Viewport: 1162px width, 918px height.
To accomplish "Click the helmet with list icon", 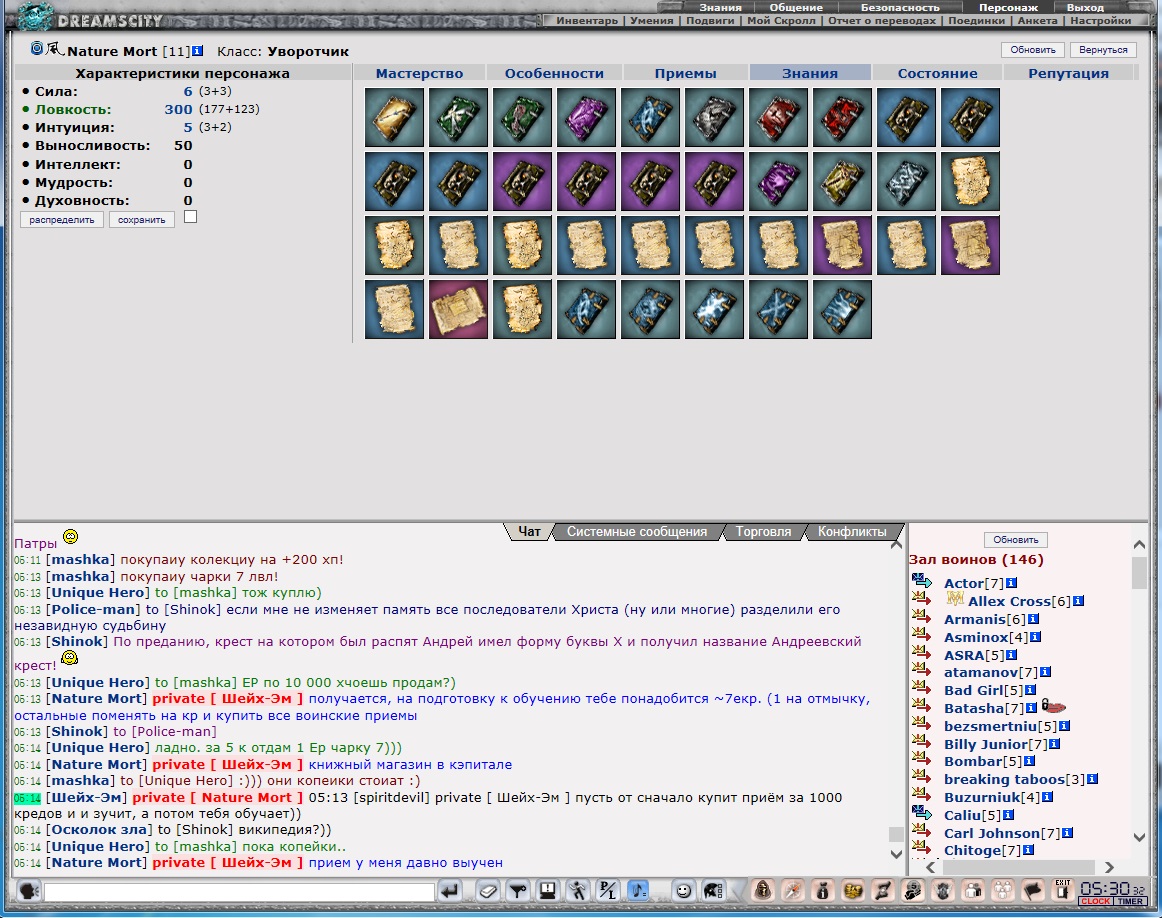I will point(713,890).
